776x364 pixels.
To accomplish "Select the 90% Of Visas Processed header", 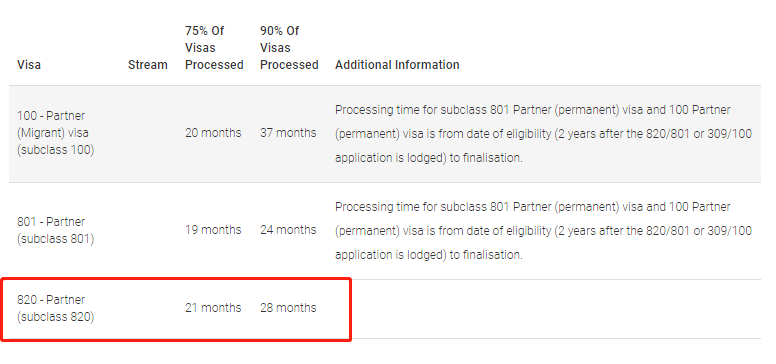I will coord(289,47).
